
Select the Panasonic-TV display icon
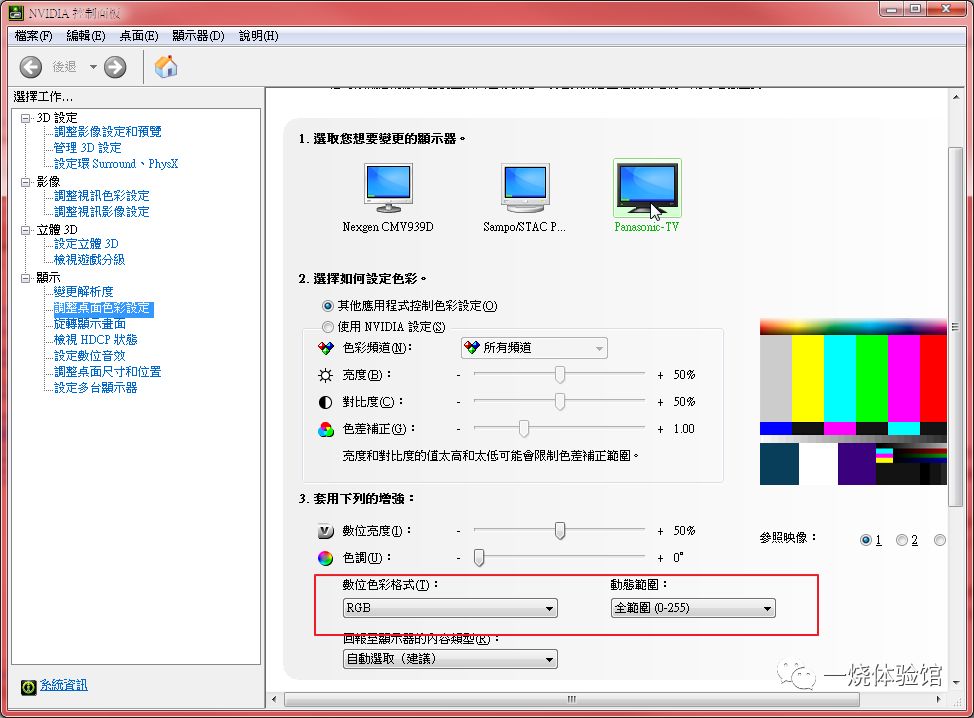point(647,186)
